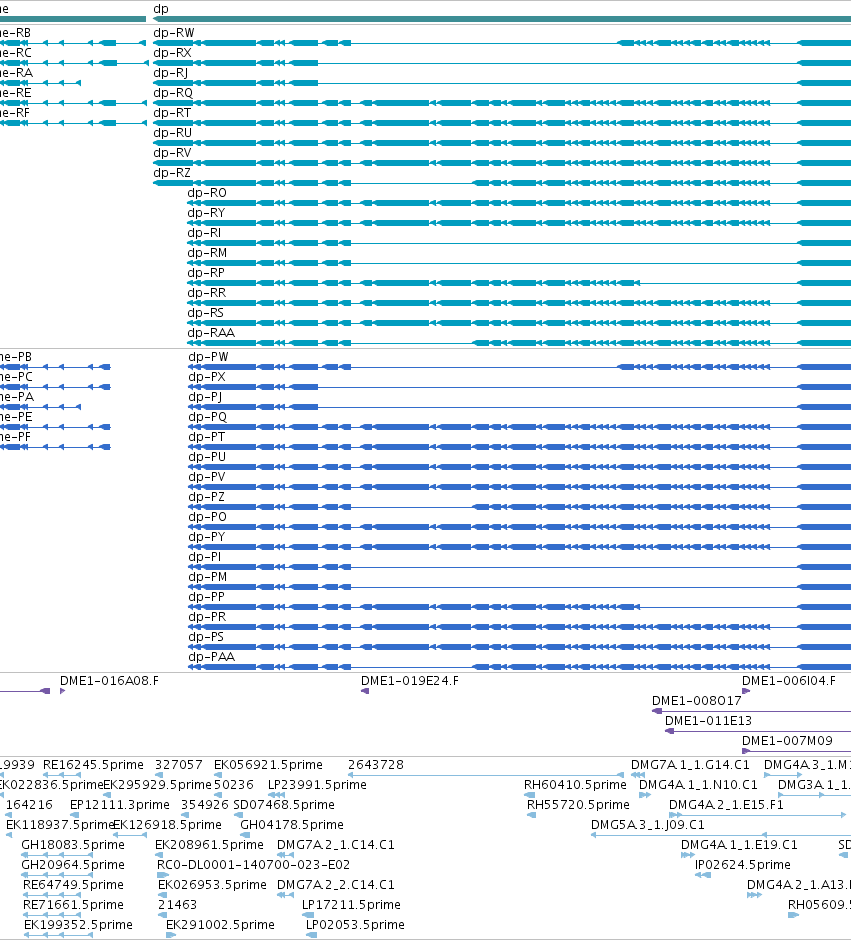This screenshot has width=851, height=940.
Task: Click the DMG7A.1_1.G14.C1 label
Action: tap(690, 764)
